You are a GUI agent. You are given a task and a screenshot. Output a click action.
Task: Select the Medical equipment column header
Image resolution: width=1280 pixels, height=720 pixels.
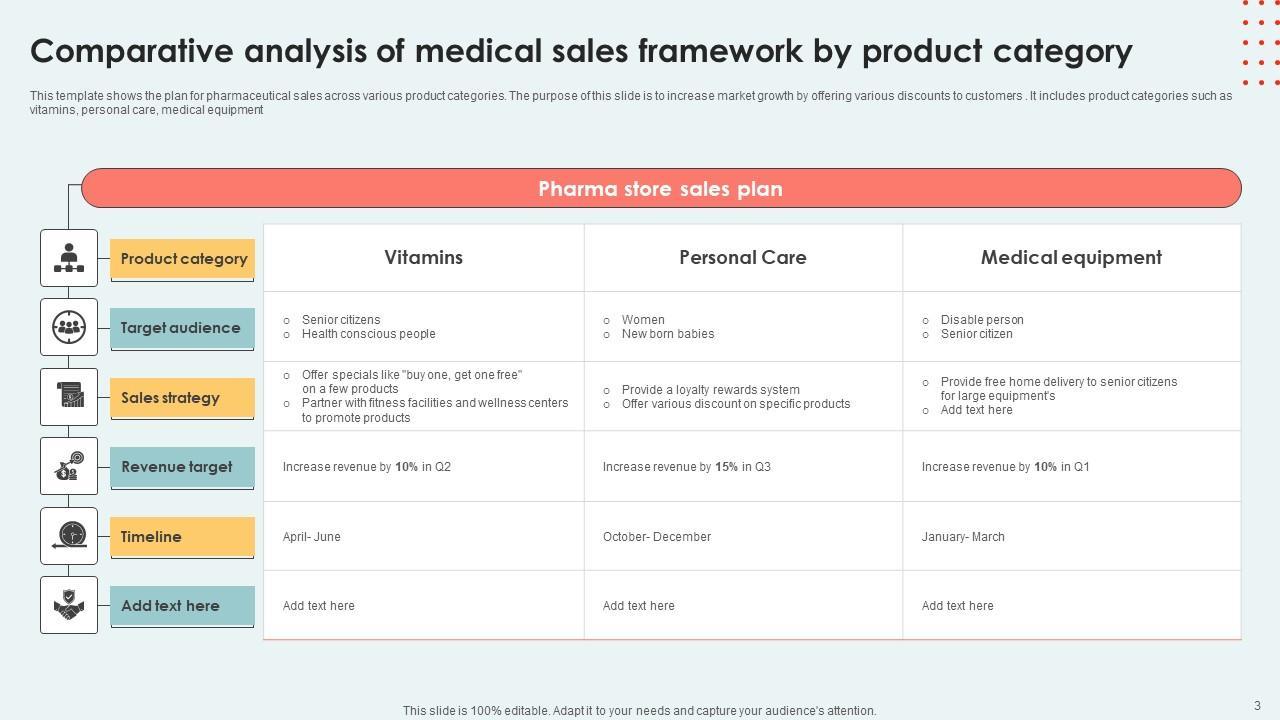tap(1071, 258)
